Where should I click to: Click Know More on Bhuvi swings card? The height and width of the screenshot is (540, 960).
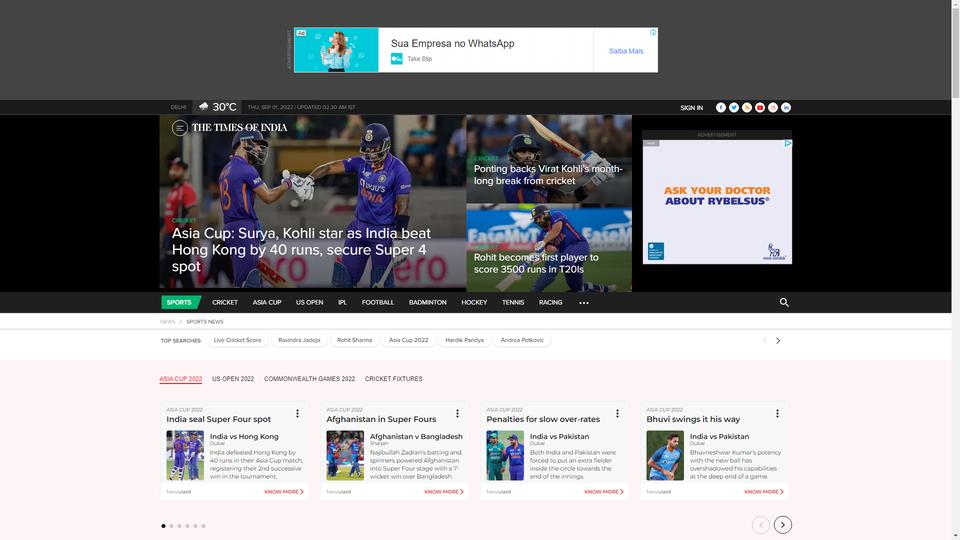pos(764,492)
